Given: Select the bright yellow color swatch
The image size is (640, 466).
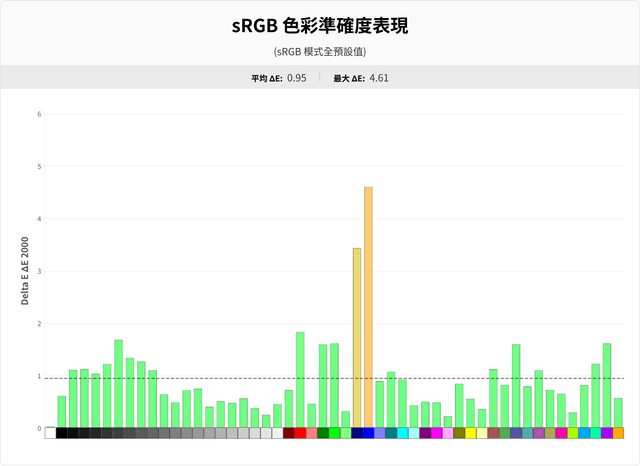Looking at the screenshot, I should 471,433.
